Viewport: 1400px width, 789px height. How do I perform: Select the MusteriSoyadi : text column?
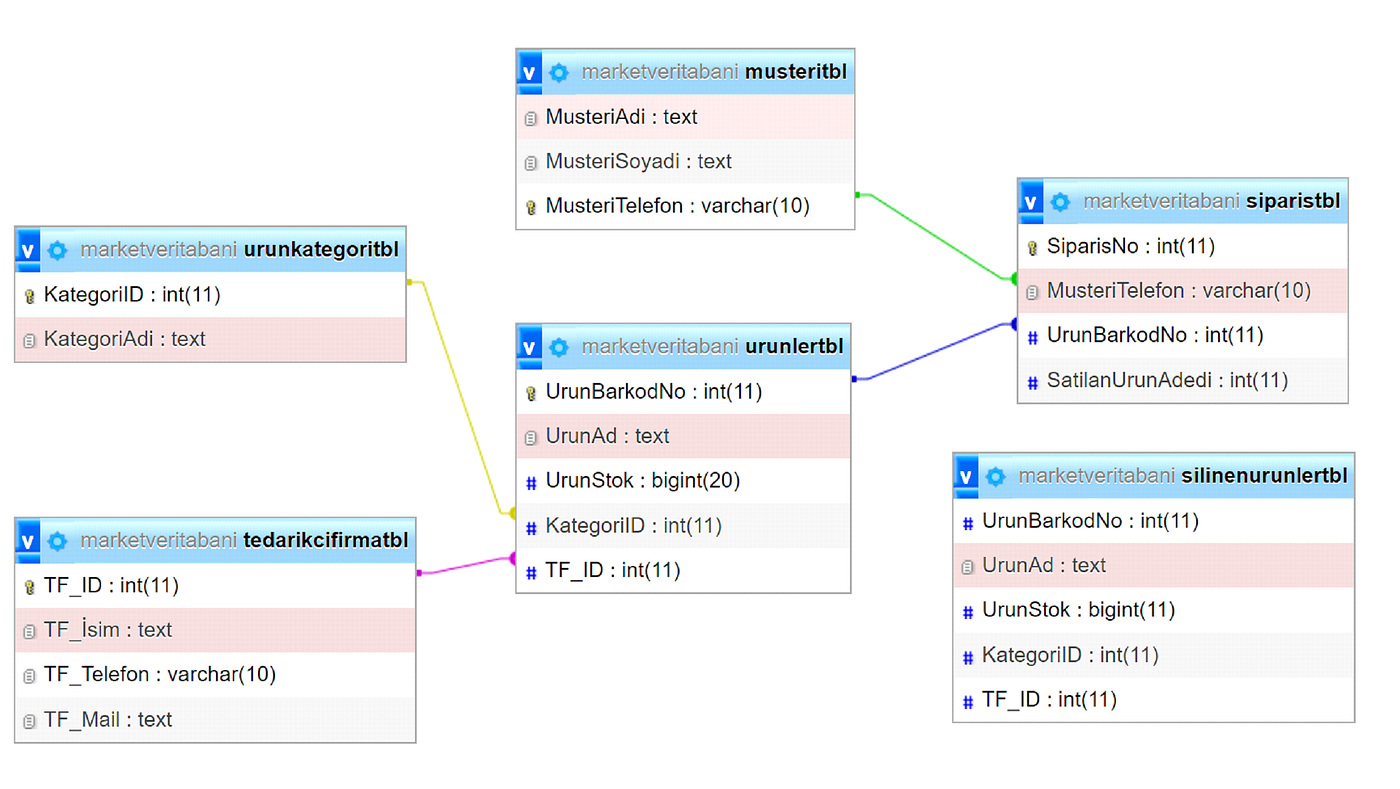685,161
